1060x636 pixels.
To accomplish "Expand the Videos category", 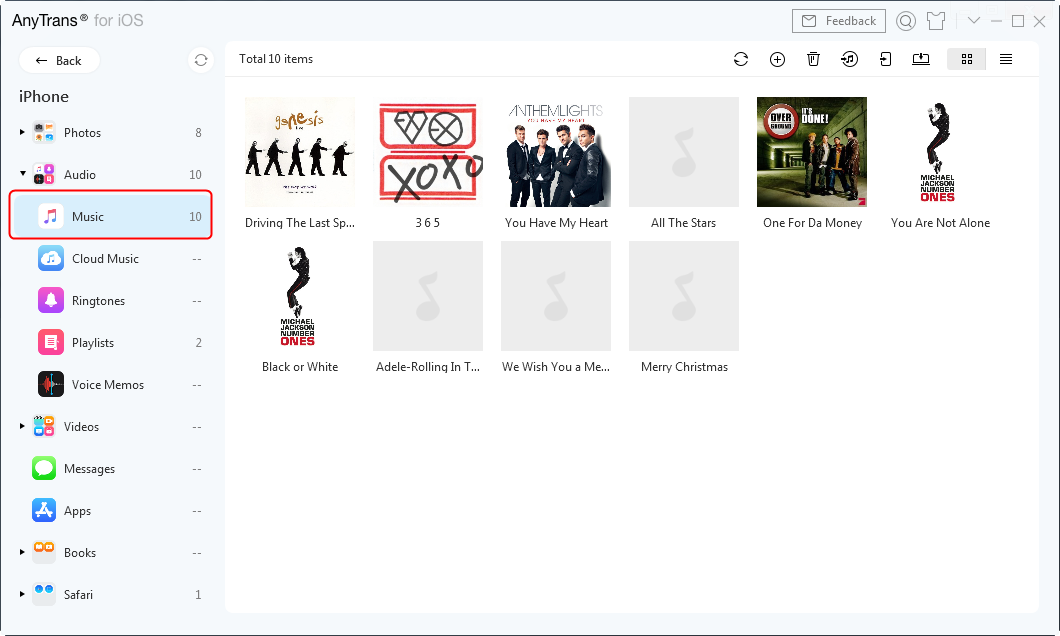I will 22,426.
